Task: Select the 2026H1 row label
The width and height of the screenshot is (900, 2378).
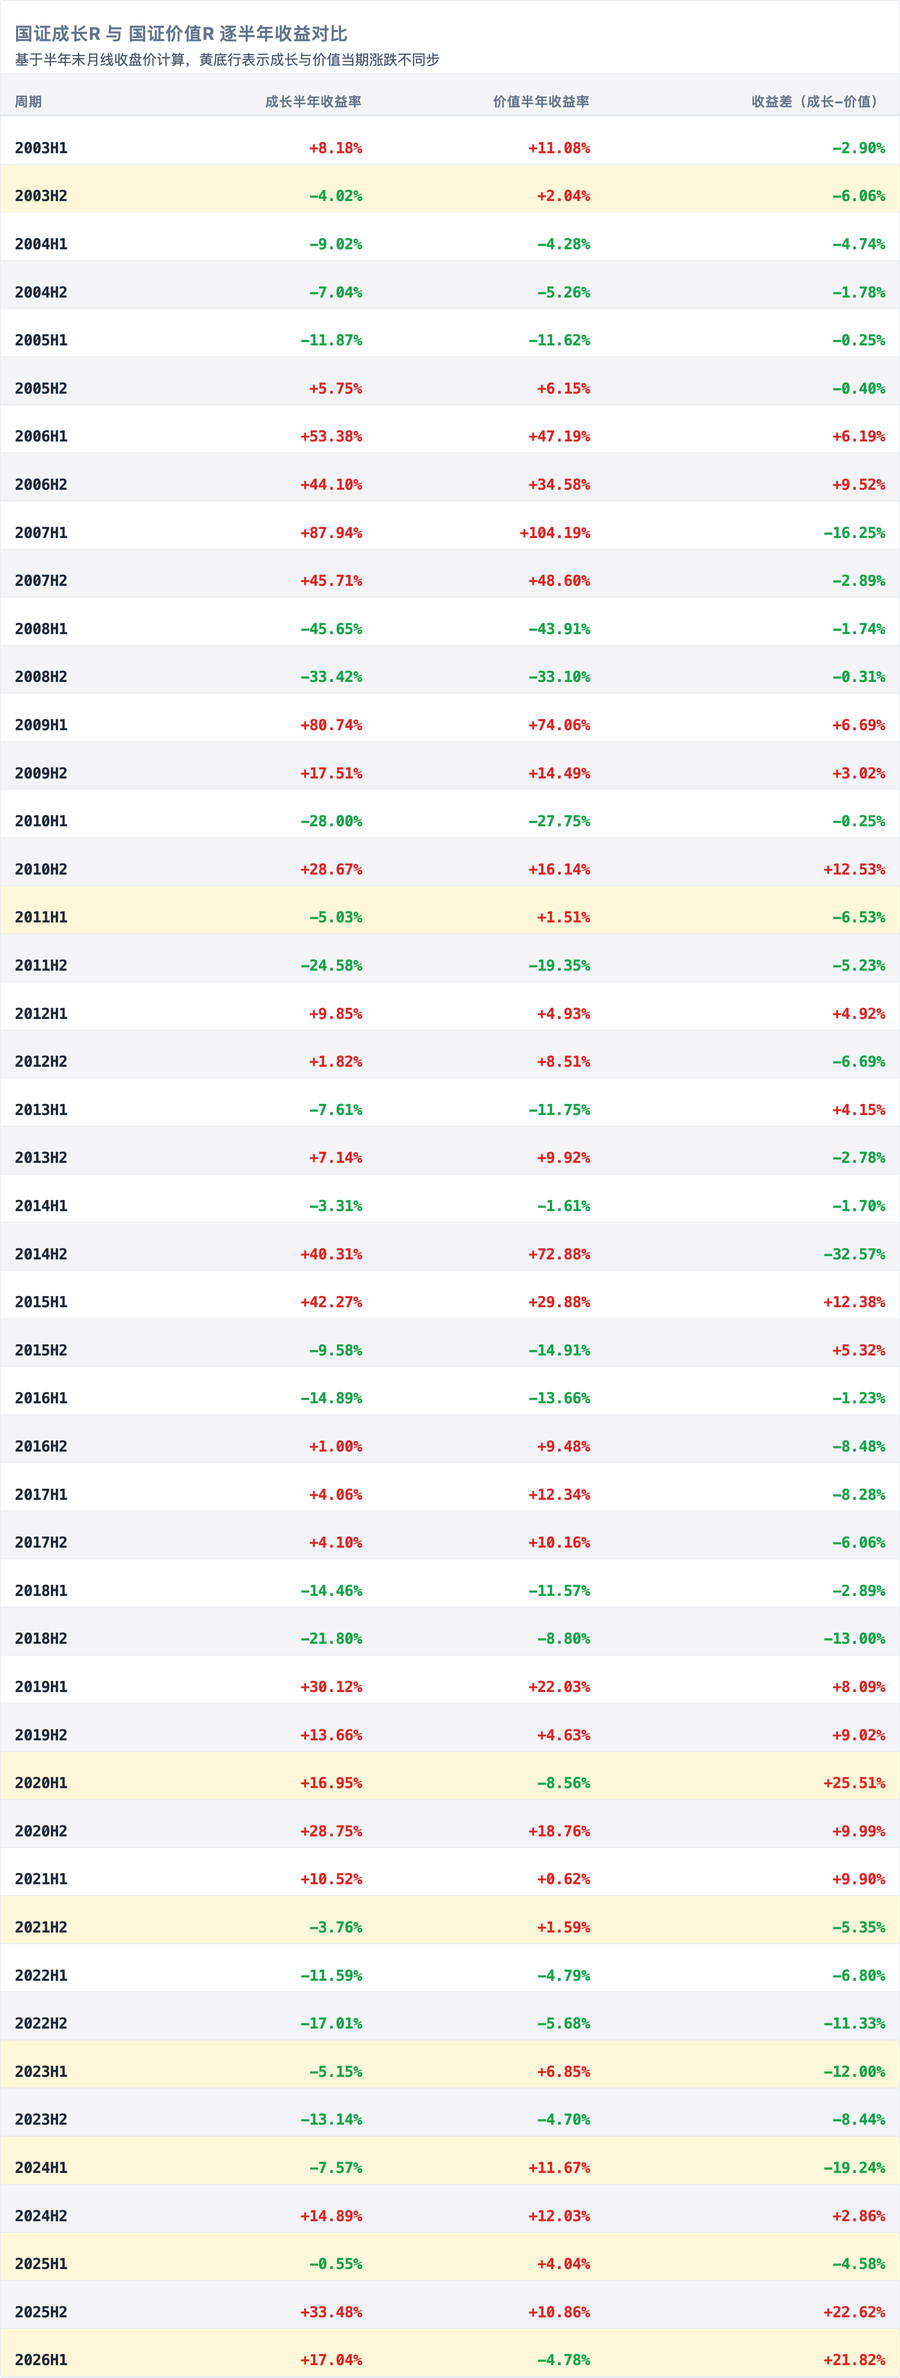Action: [41, 2360]
